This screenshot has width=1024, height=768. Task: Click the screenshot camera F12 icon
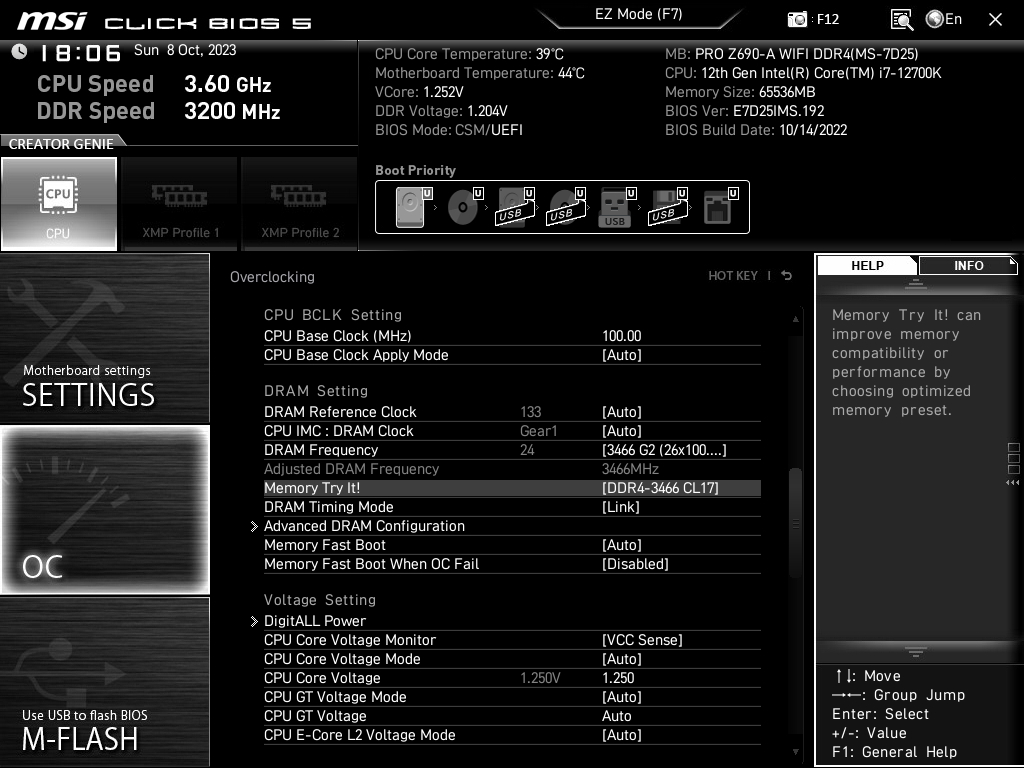click(x=797, y=19)
